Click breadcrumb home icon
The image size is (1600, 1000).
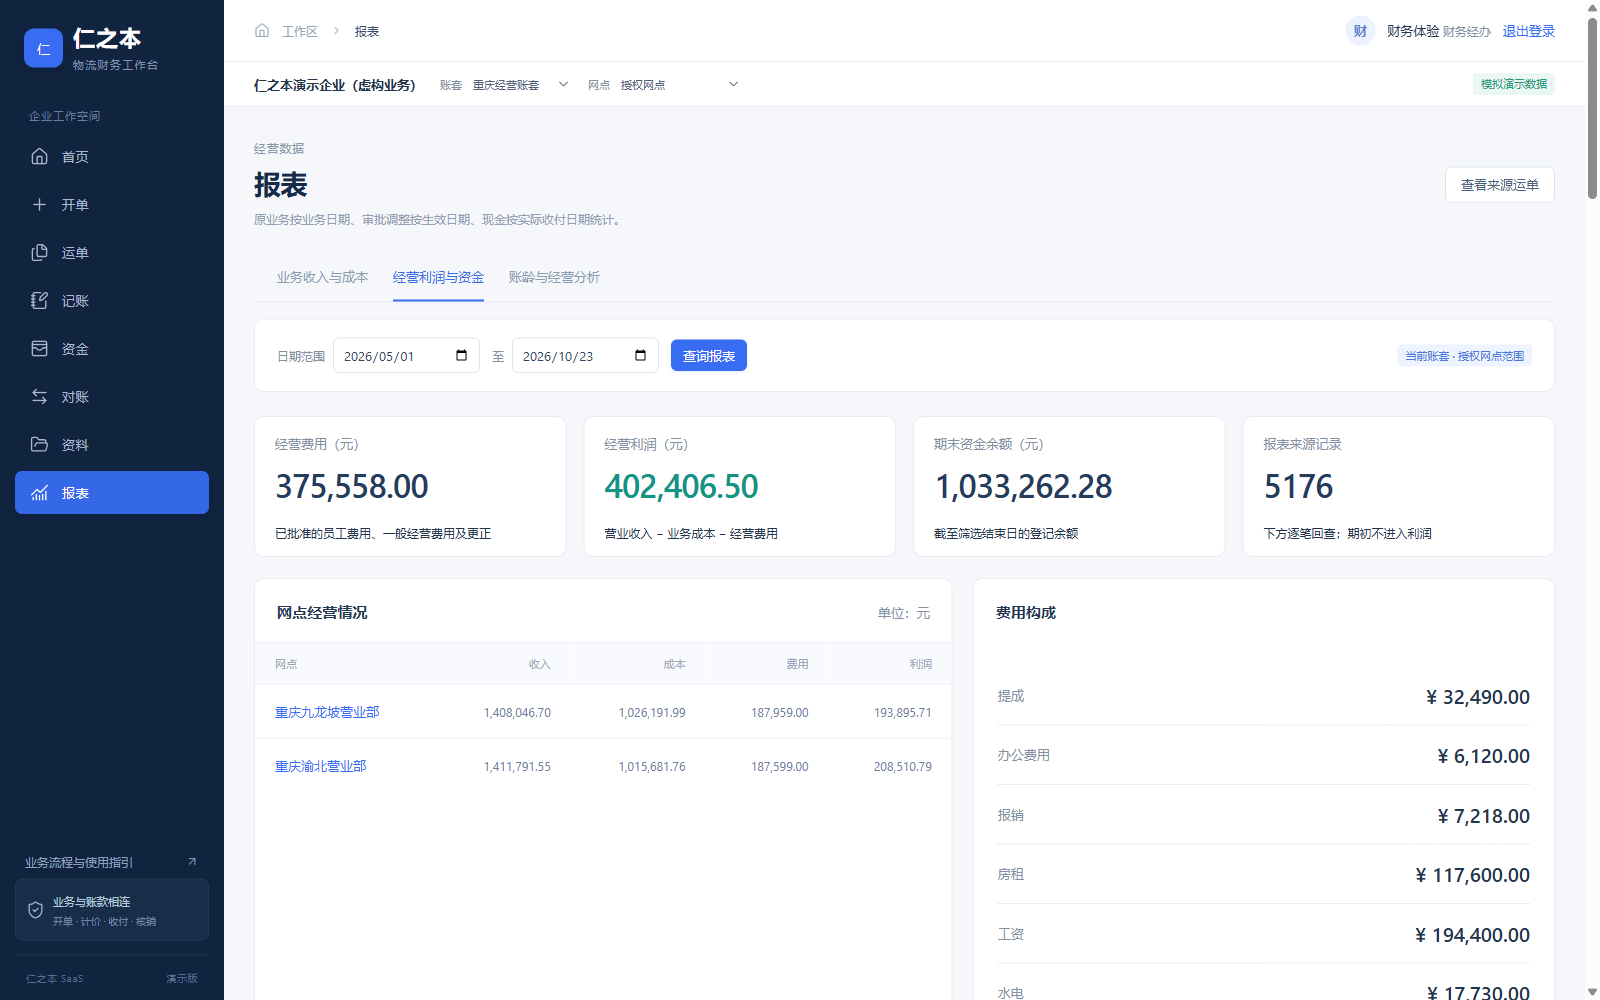(262, 31)
